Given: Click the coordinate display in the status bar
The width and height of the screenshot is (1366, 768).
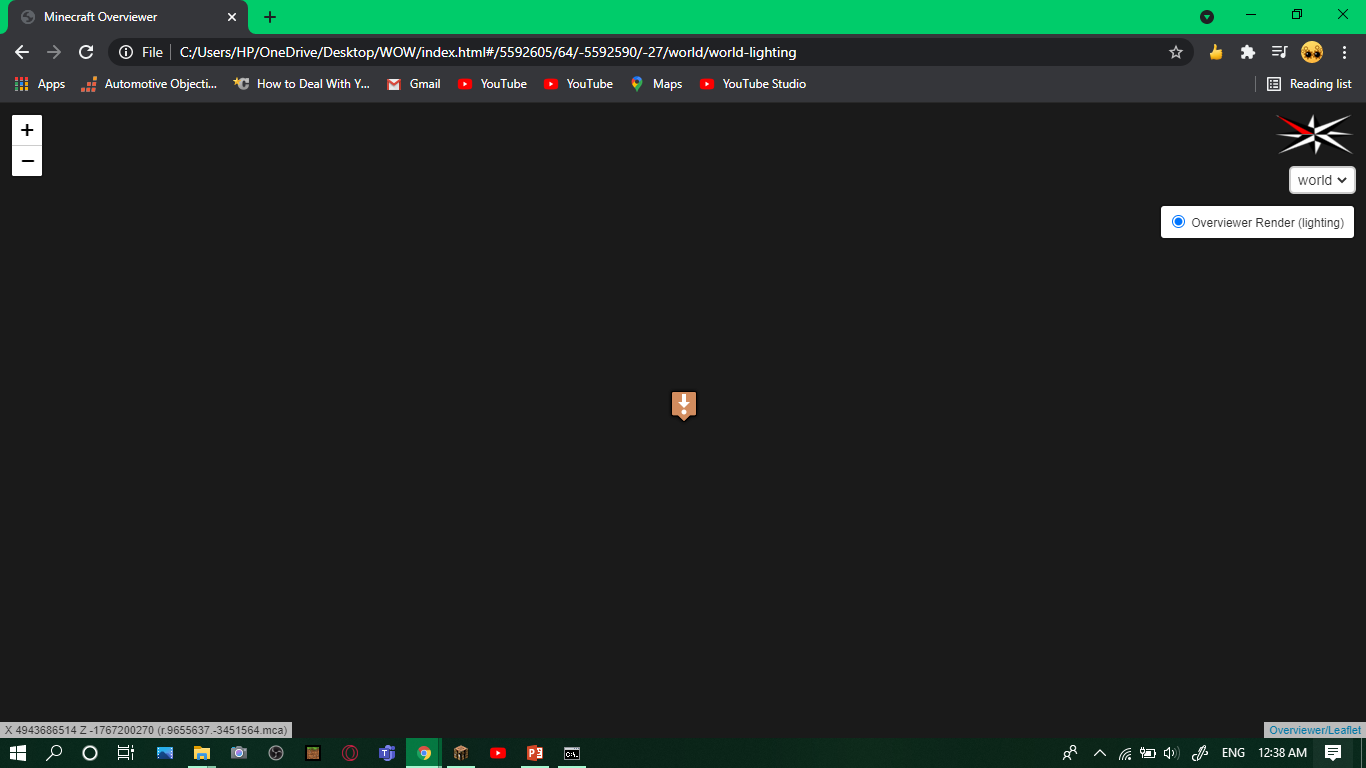Looking at the screenshot, I should point(145,729).
